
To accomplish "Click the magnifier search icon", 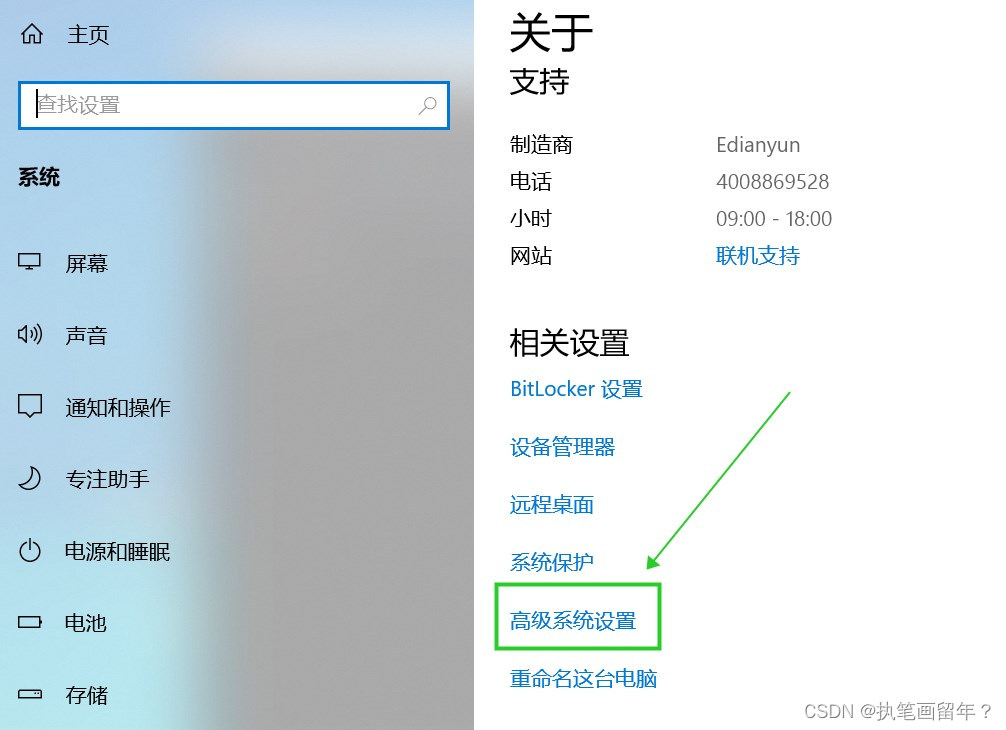I will [x=427, y=105].
